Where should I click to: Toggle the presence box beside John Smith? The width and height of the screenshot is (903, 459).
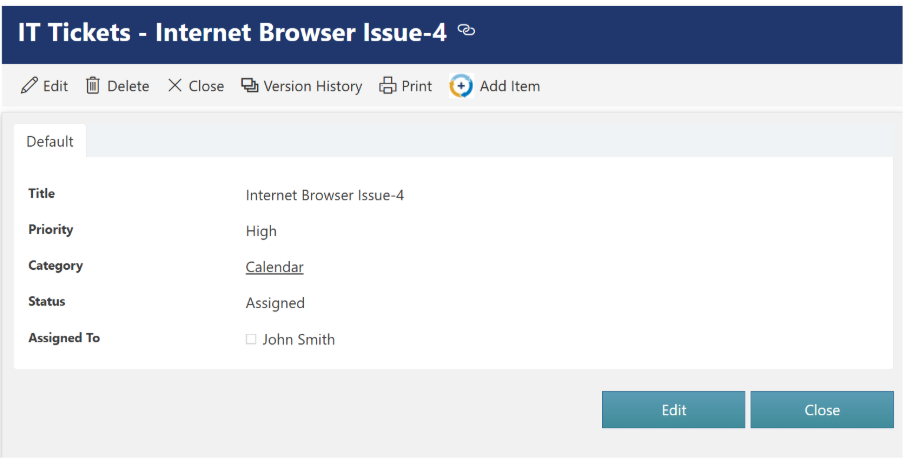tap(251, 339)
